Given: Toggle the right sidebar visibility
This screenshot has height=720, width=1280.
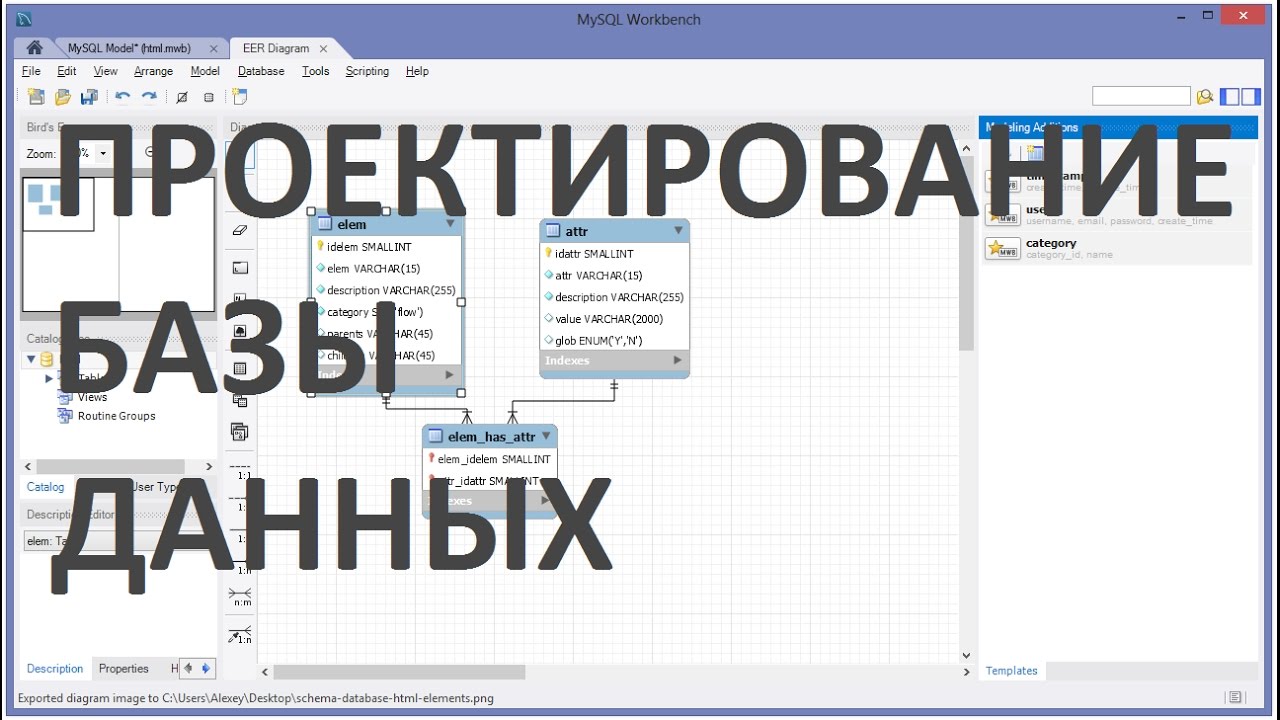Looking at the screenshot, I should coord(1249,96).
